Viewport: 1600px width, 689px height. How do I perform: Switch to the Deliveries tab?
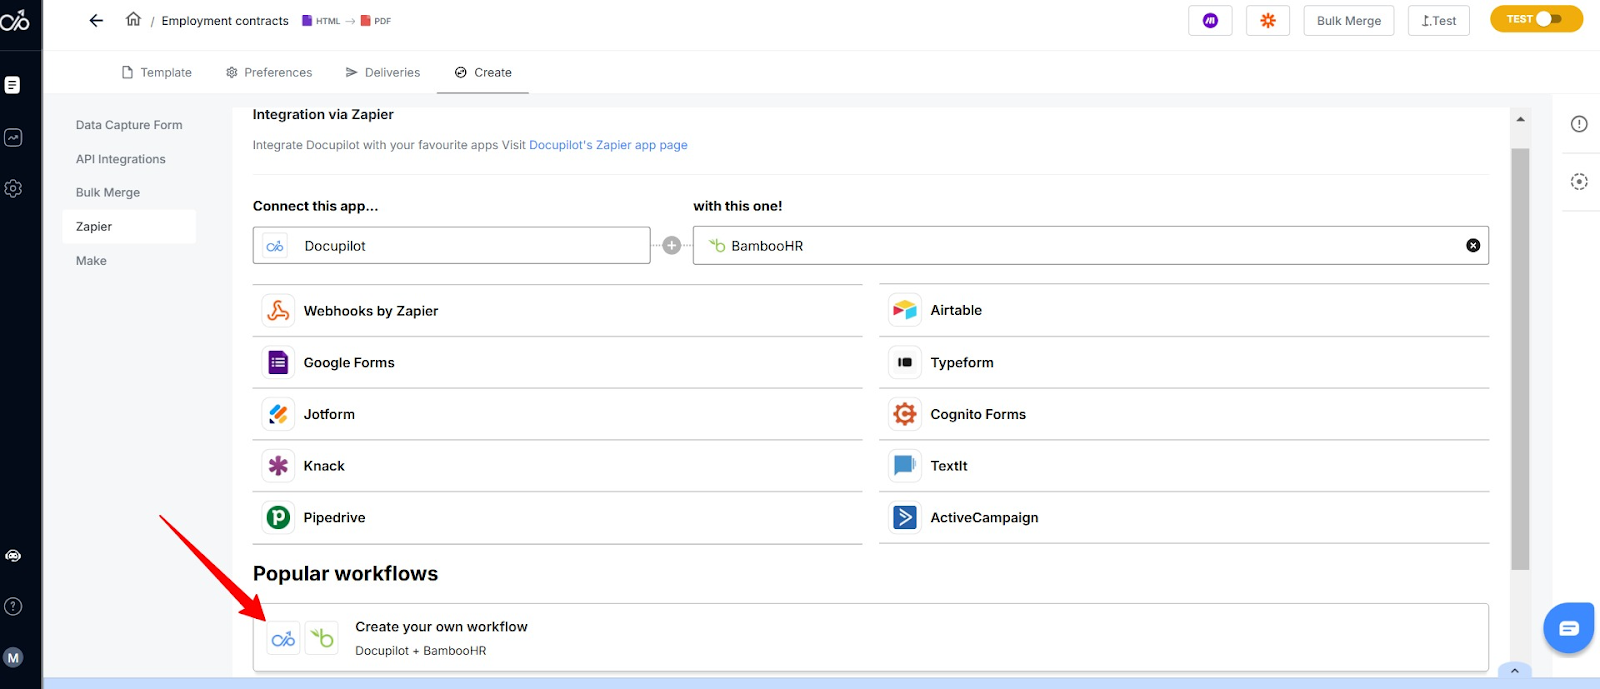click(x=383, y=72)
